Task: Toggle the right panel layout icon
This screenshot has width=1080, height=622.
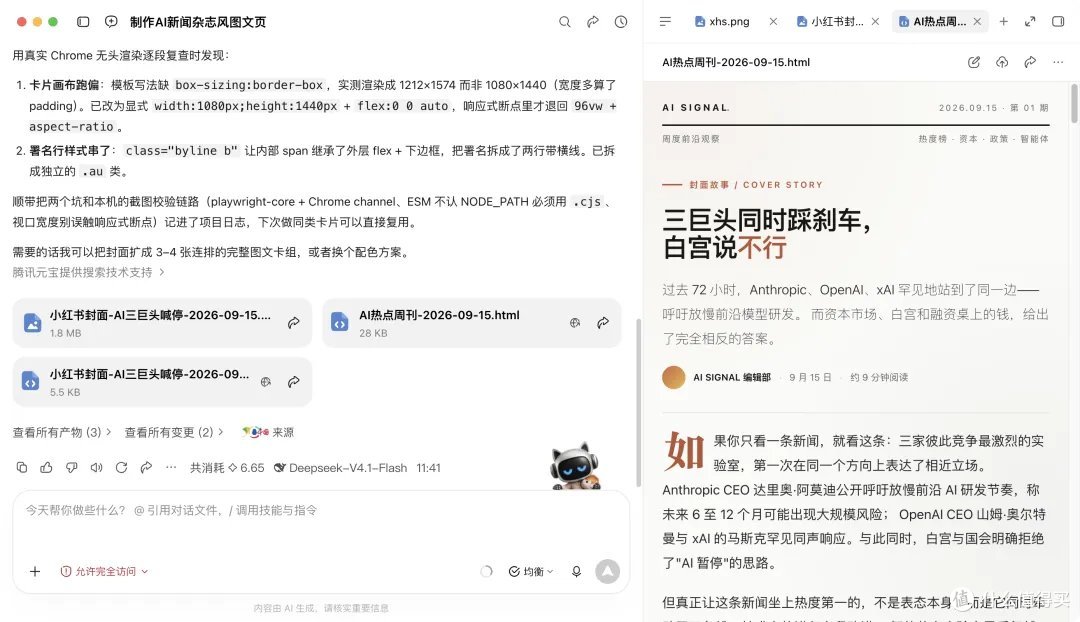Action: click(x=1059, y=21)
